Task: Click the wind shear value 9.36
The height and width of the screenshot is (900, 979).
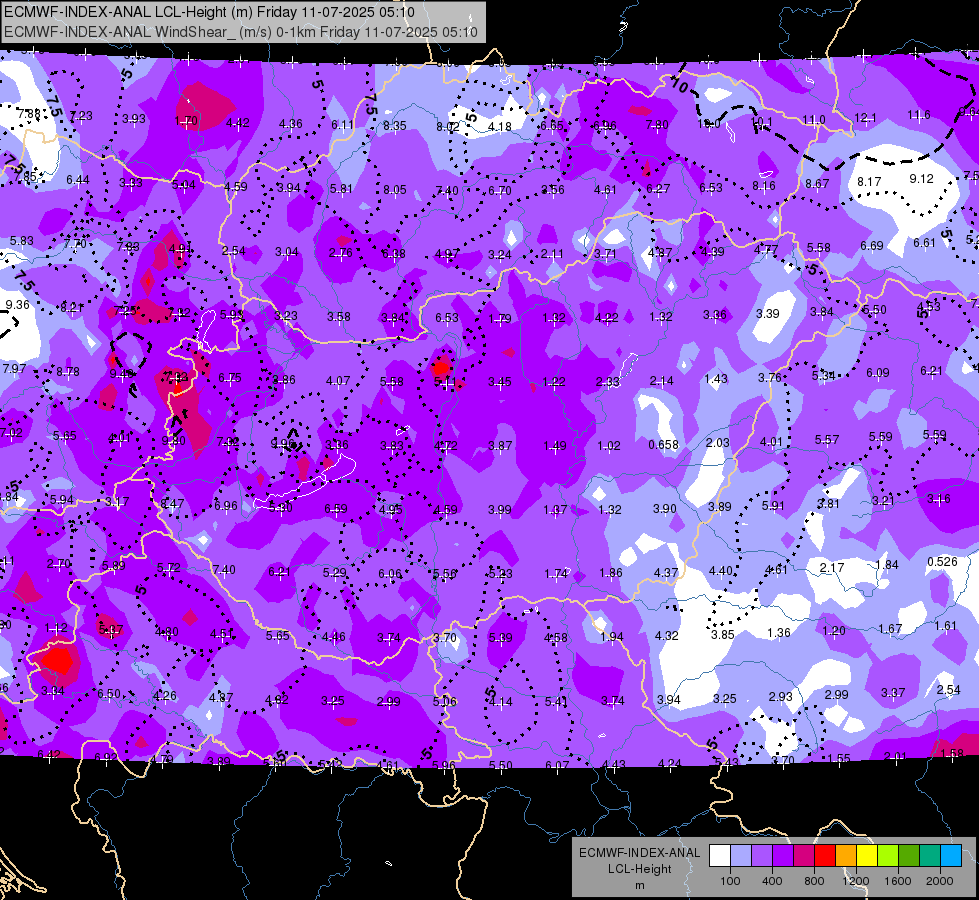Action: point(17,305)
